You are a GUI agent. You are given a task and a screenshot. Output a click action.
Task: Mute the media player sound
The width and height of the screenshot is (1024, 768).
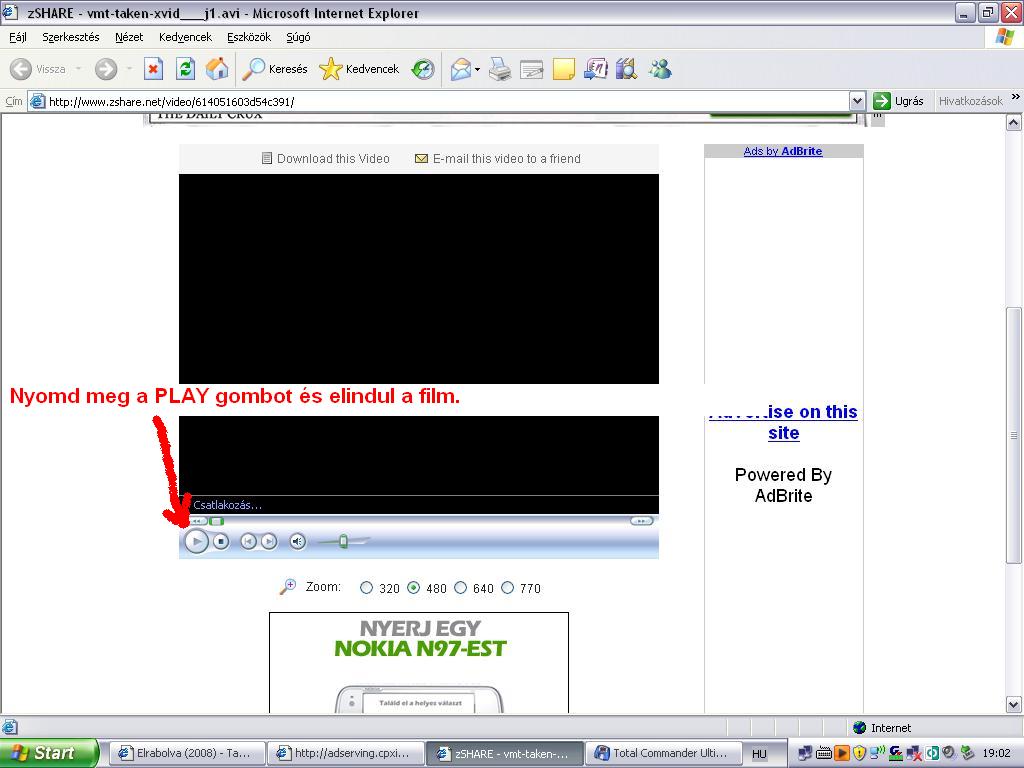(297, 541)
